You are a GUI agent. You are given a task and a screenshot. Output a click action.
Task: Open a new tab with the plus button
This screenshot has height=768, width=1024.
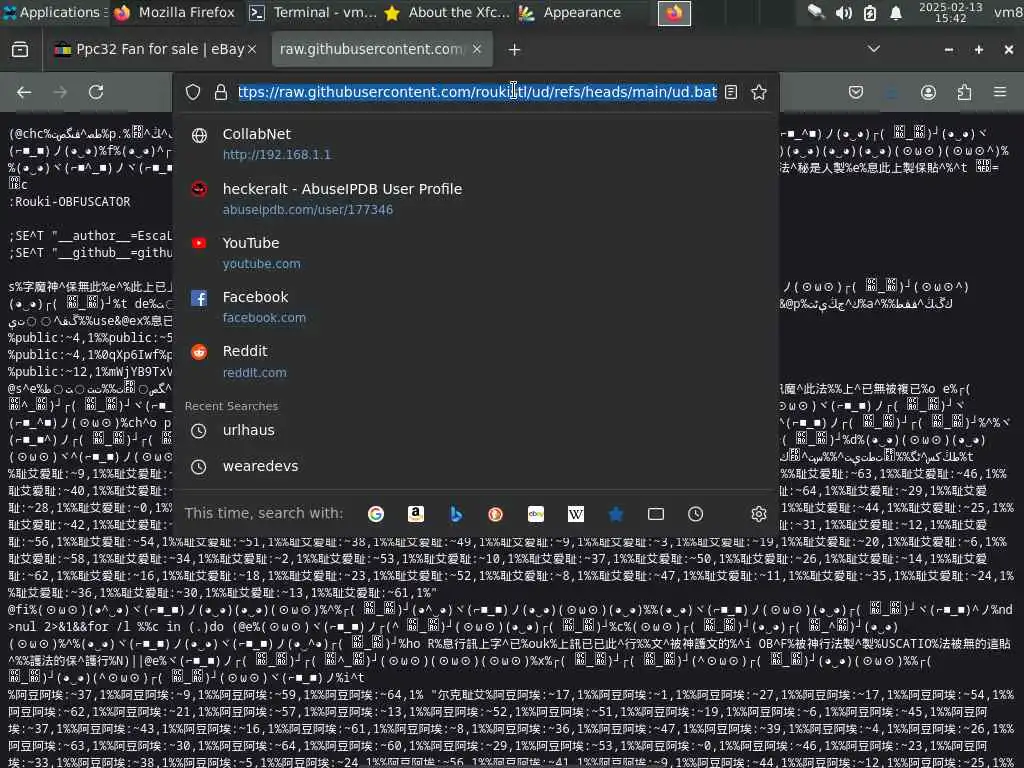pyautogui.click(x=515, y=50)
